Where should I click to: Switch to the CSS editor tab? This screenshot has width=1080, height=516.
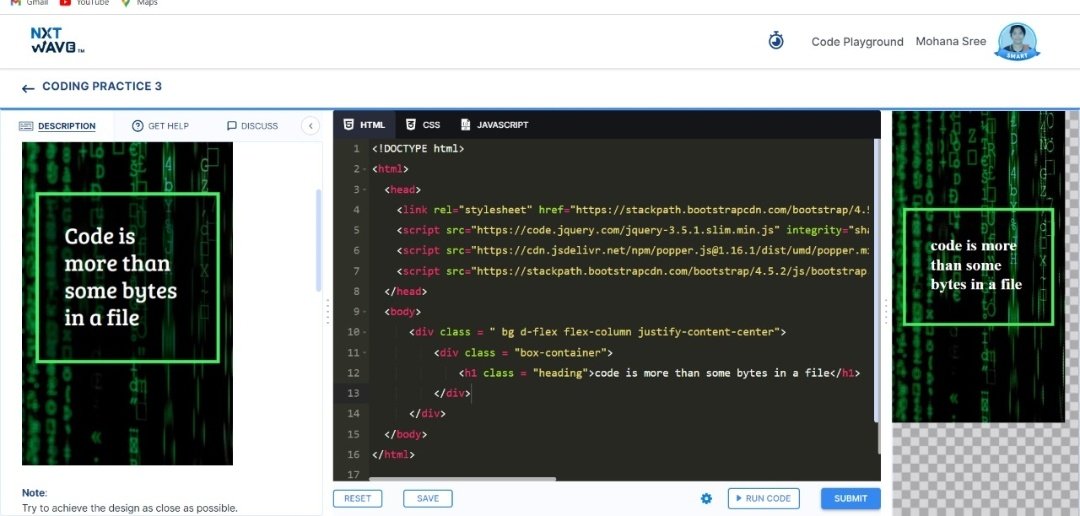(423, 125)
